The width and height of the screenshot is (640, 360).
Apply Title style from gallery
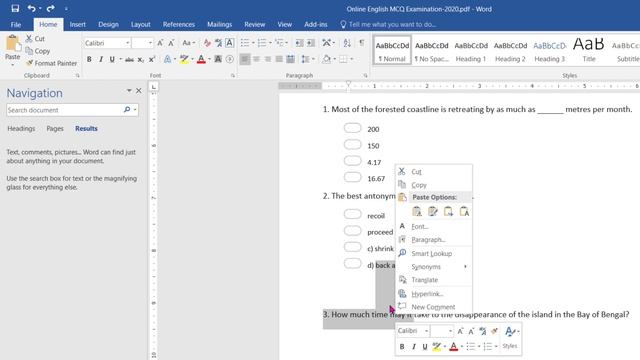coord(589,51)
